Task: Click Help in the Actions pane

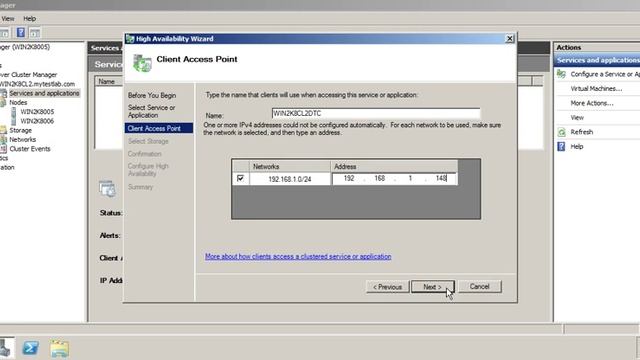Action: (577, 147)
